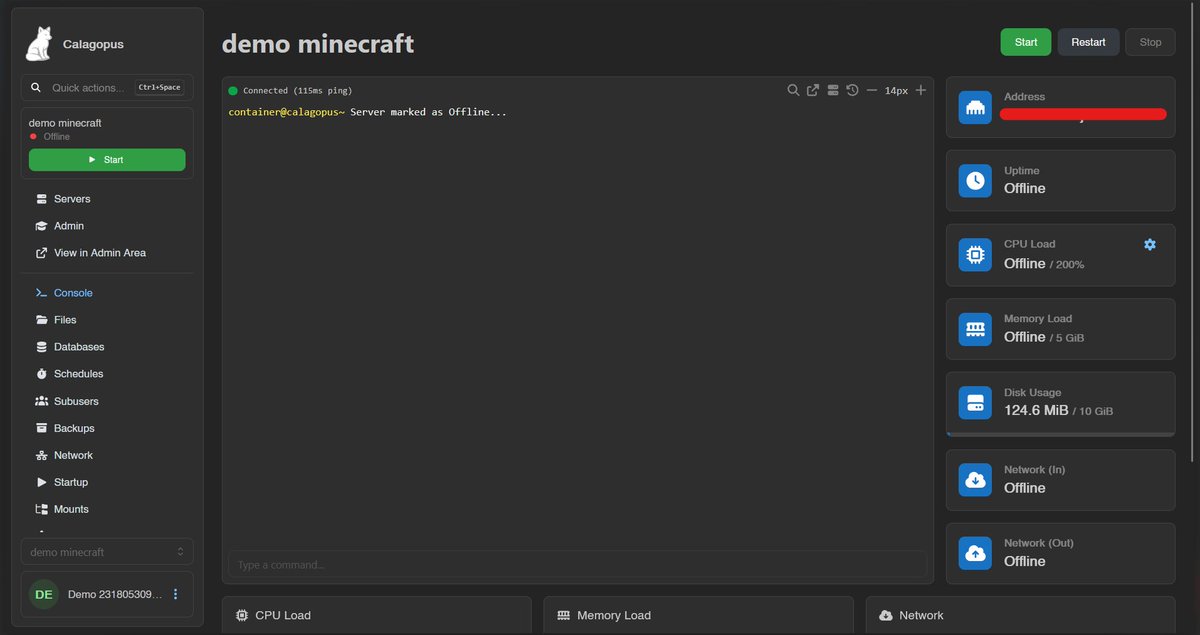This screenshot has height=635, width=1200.
Task: Open the Startup page label
Action: tap(71, 482)
